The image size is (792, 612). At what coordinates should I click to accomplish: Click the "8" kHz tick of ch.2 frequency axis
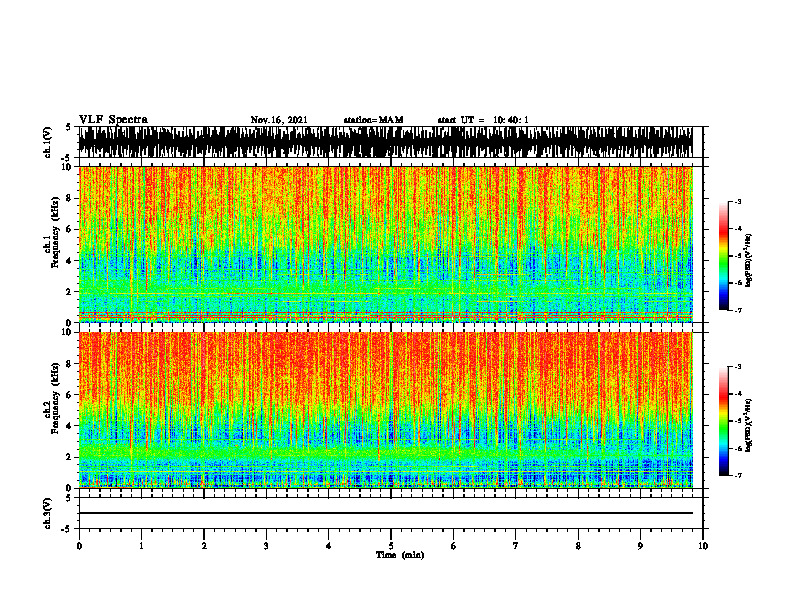coord(69,364)
